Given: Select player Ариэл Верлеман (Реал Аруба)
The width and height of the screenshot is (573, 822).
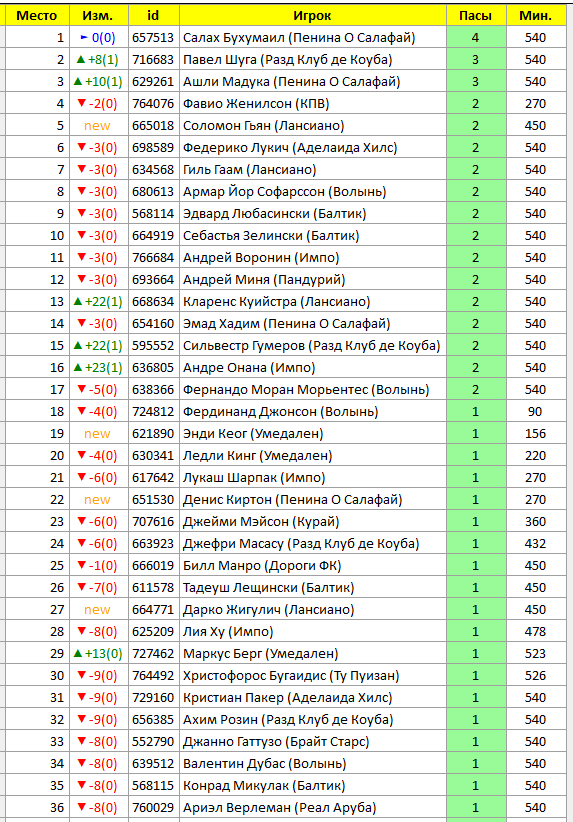Looking at the screenshot, I should tap(279, 808).
